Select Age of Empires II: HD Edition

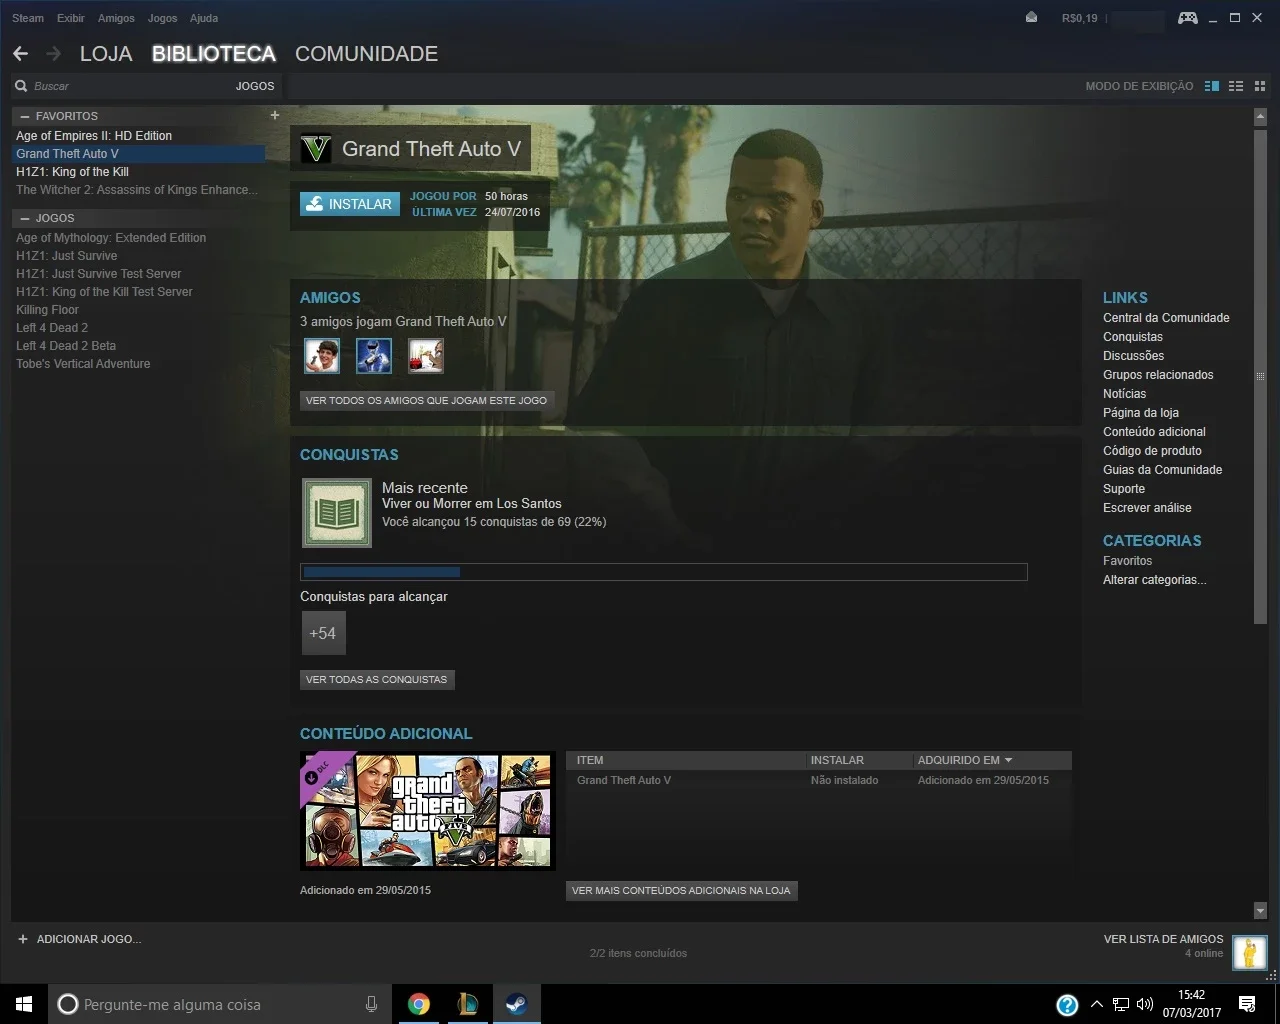click(x=138, y=136)
